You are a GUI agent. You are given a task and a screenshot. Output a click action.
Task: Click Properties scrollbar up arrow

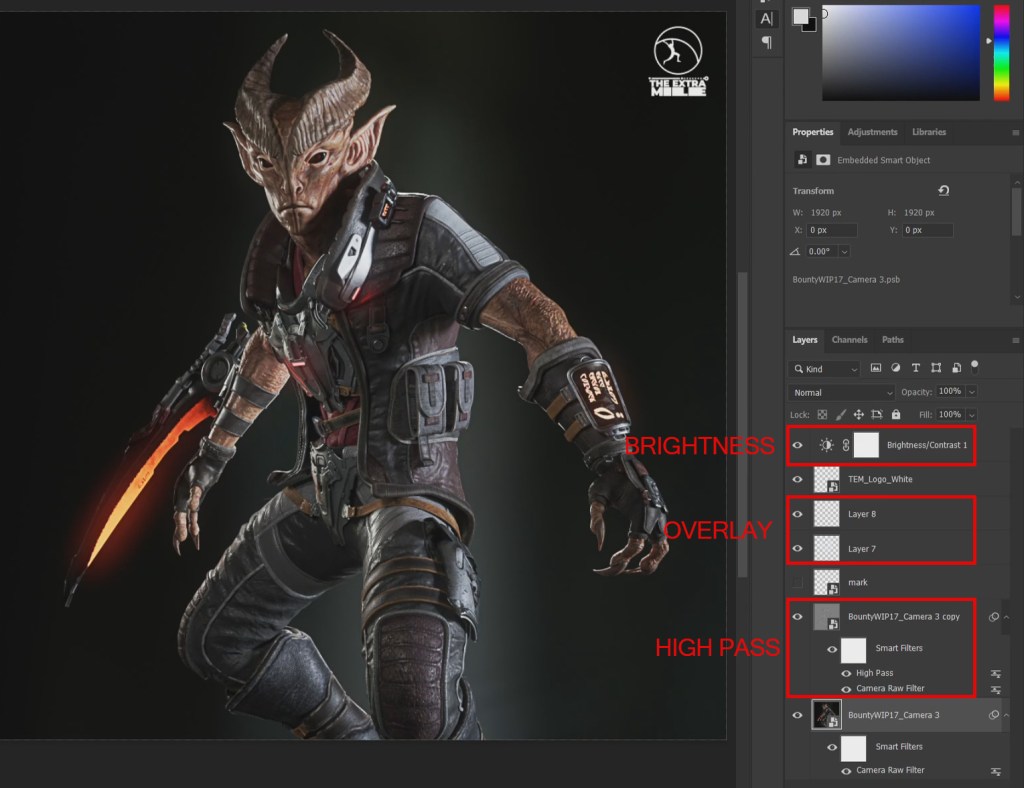tap(1017, 182)
